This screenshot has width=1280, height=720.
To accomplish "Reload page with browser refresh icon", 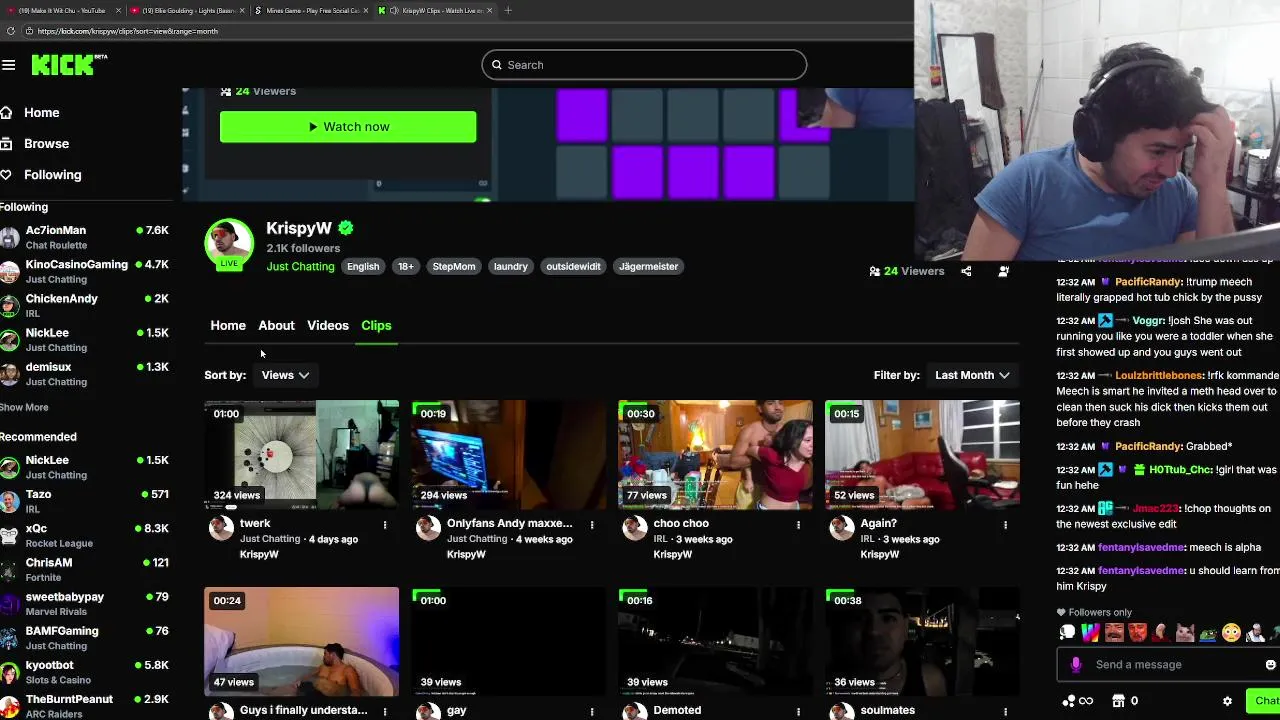I will click(x=11, y=31).
